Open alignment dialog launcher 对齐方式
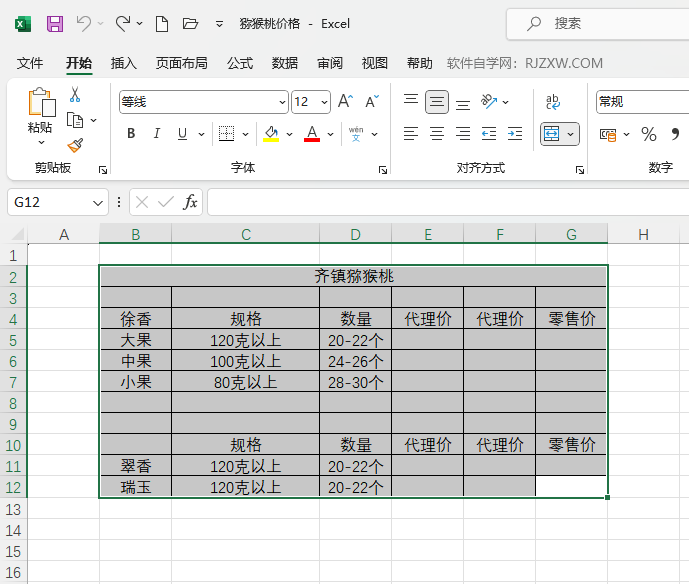 (580, 170)
